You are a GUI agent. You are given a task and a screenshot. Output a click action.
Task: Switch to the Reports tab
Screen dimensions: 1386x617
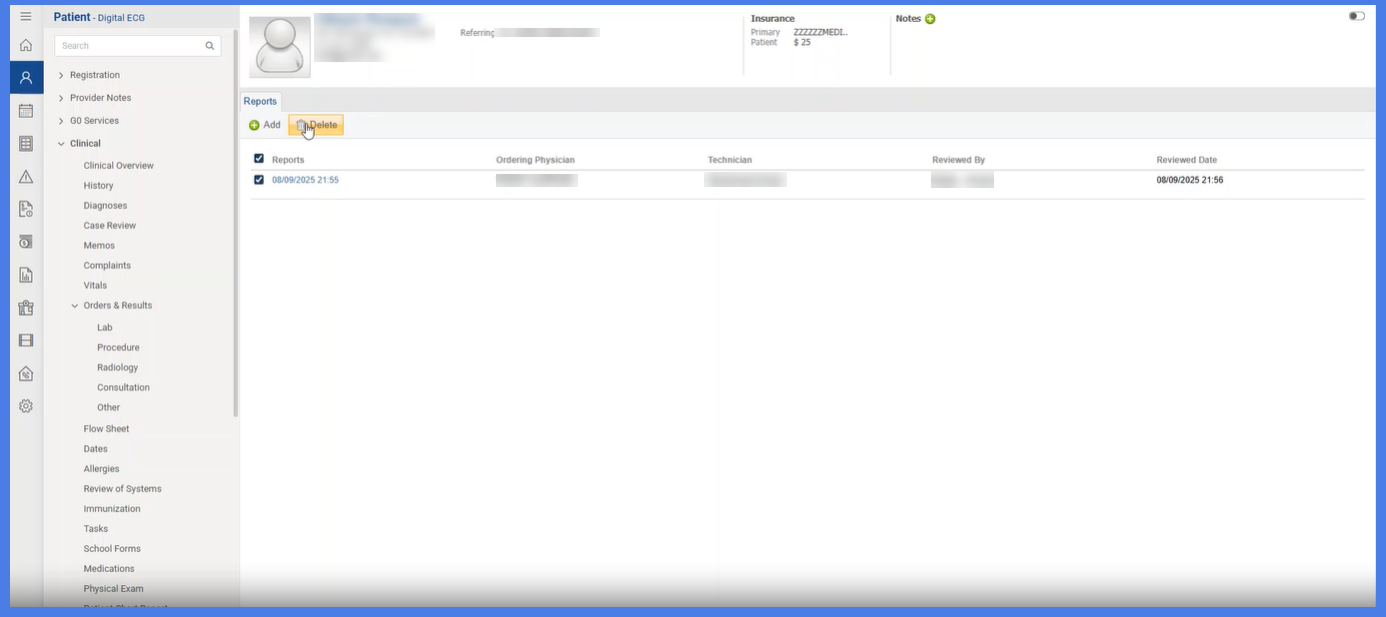[x=260, y=101]
